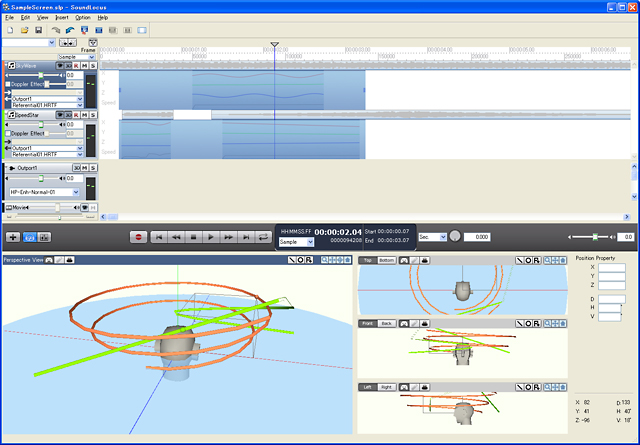Mute the SkyWave track with M

pos(84,66)
